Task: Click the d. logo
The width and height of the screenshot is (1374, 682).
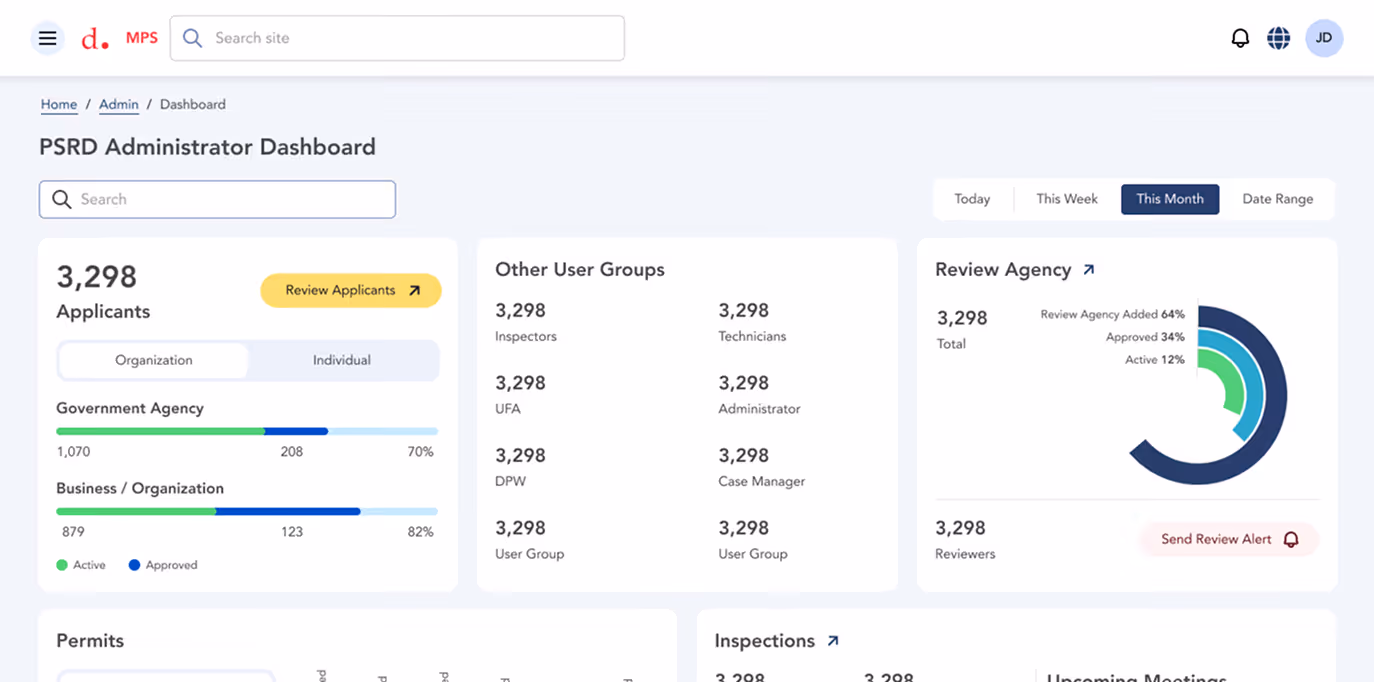Action: pyautogui.click(x=95, y=38)
